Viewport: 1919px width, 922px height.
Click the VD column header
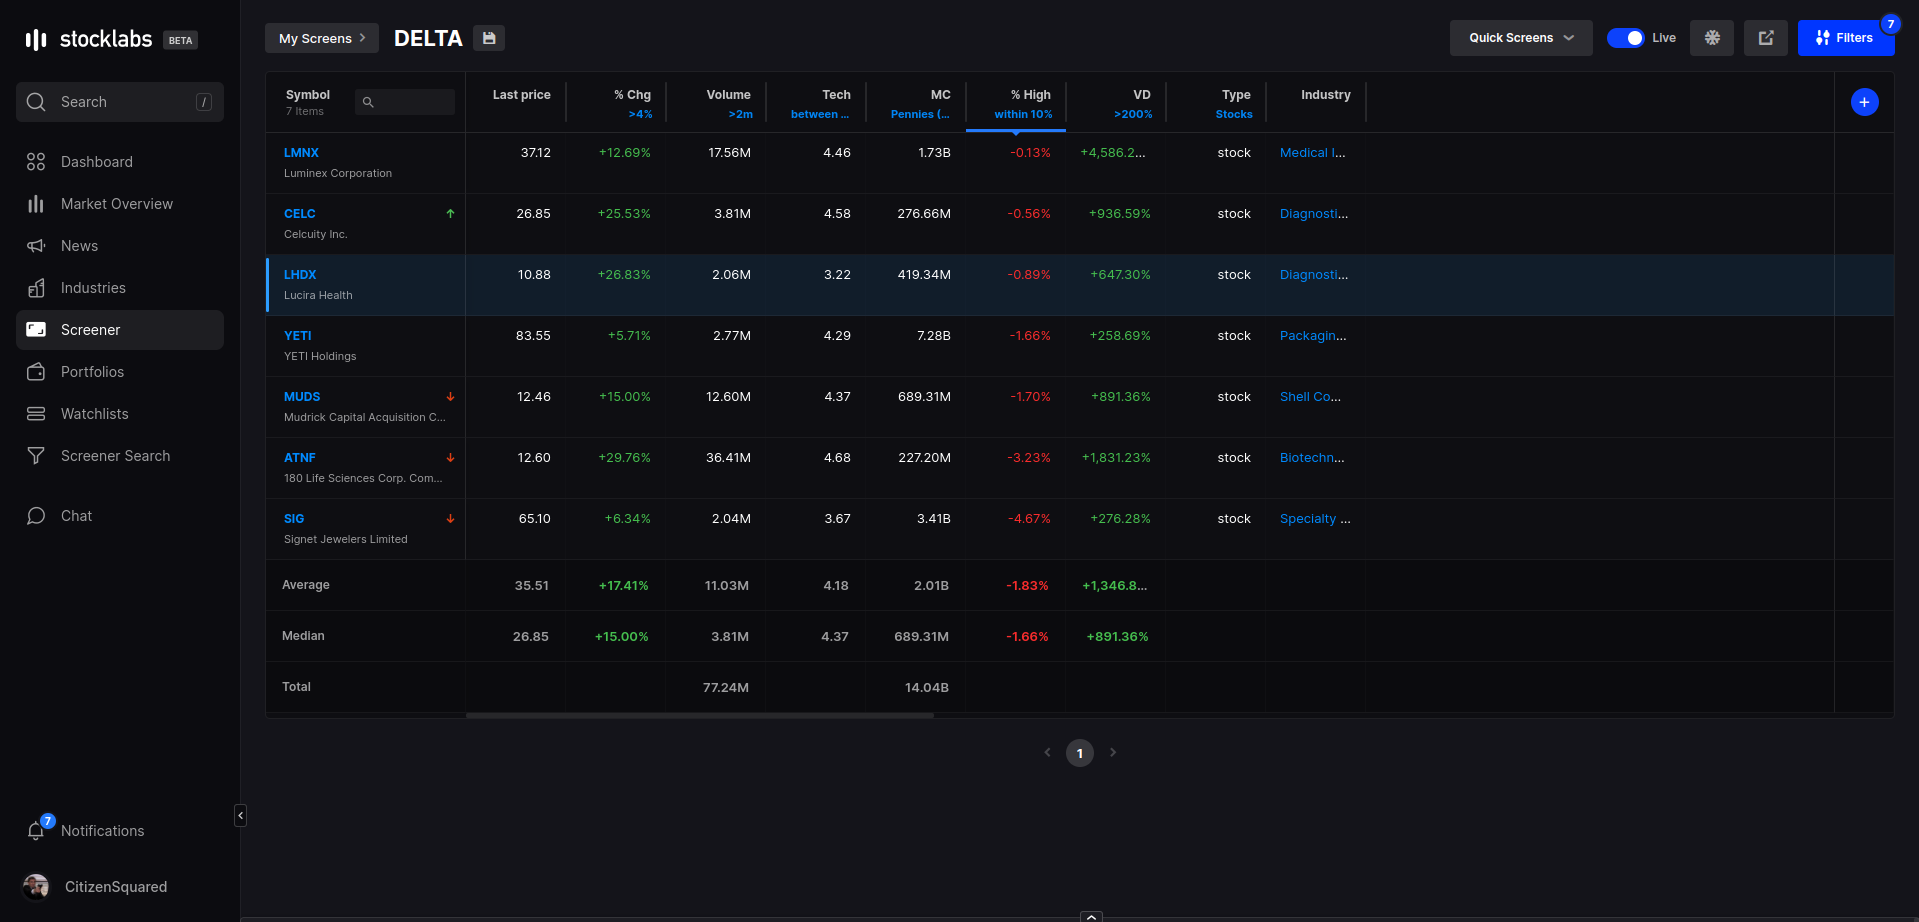[x=1142, y=95]
